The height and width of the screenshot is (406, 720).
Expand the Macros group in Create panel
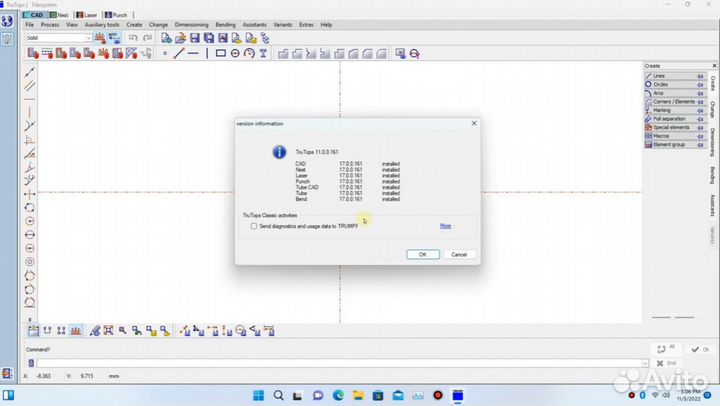tap(675, 136)
